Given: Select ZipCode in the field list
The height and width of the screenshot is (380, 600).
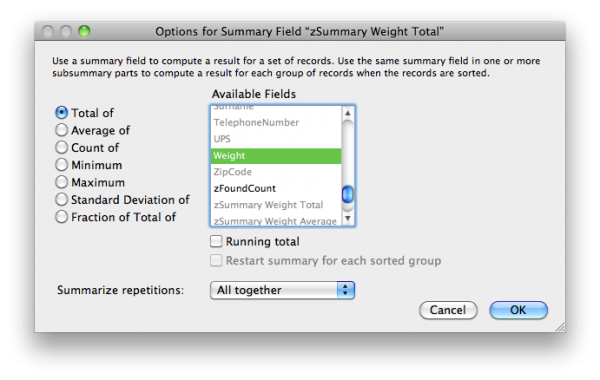Looking at the screenshot, I should click(276, 172).
